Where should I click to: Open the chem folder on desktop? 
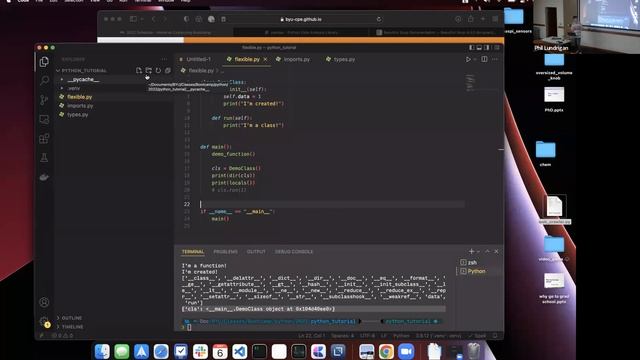click(x=545, y=153)
